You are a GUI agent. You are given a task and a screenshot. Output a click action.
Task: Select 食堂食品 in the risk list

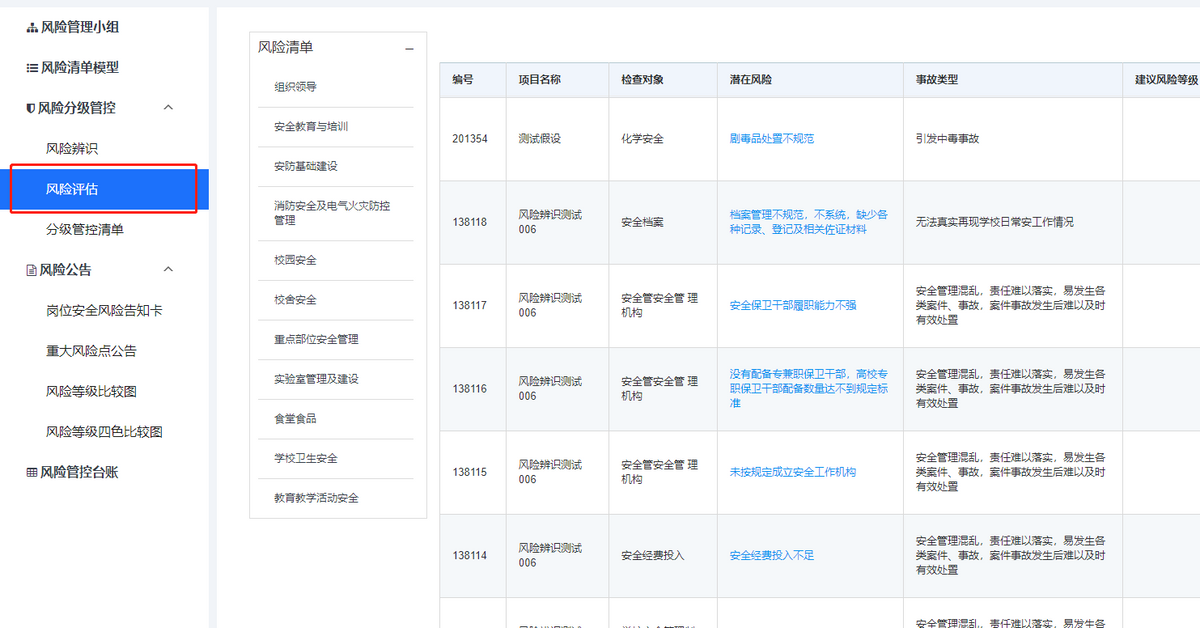point(295,419)
